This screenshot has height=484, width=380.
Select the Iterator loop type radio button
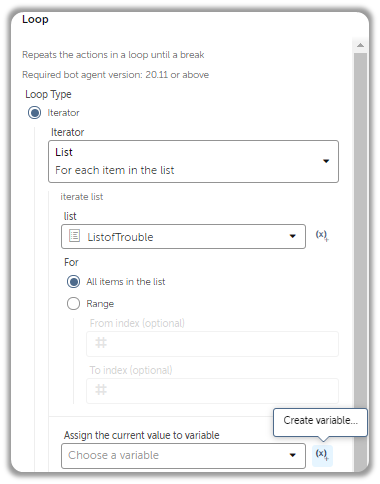34,113
